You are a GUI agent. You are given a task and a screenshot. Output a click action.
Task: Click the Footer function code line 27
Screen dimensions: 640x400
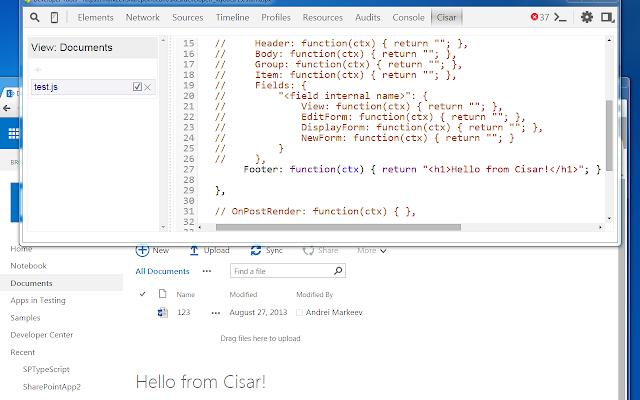[x=422, y=169]
